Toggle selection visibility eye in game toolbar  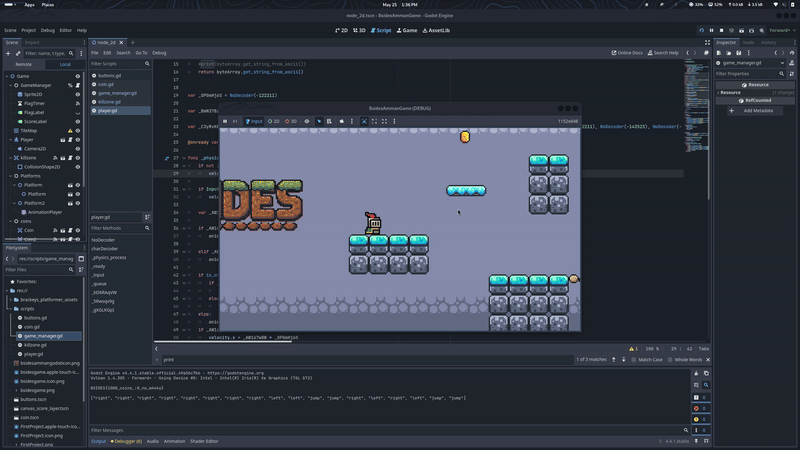(x=307, y=121)
